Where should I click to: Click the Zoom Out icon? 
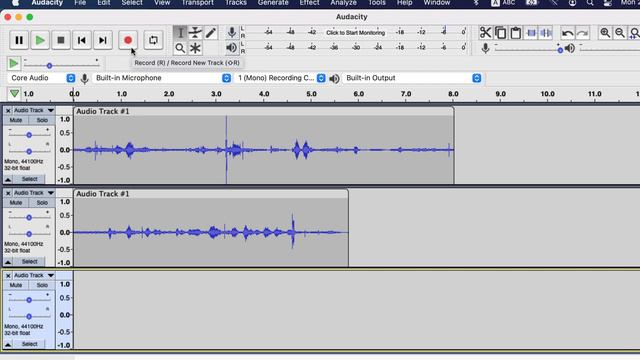(x=620, y=33)
